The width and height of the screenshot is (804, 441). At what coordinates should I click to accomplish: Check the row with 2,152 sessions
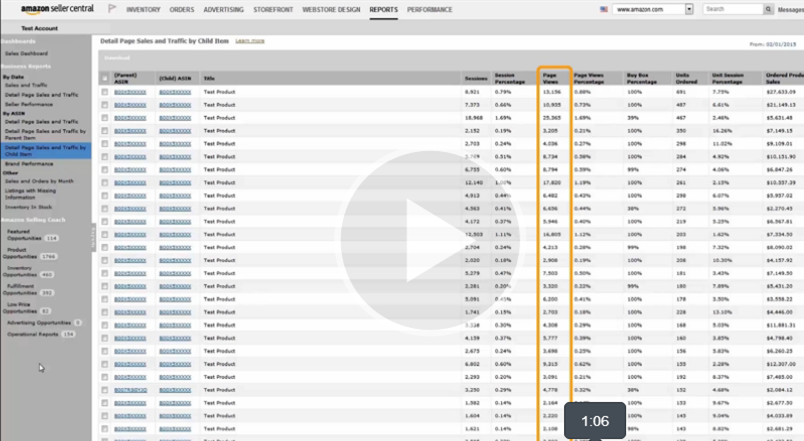coord(105,131)
